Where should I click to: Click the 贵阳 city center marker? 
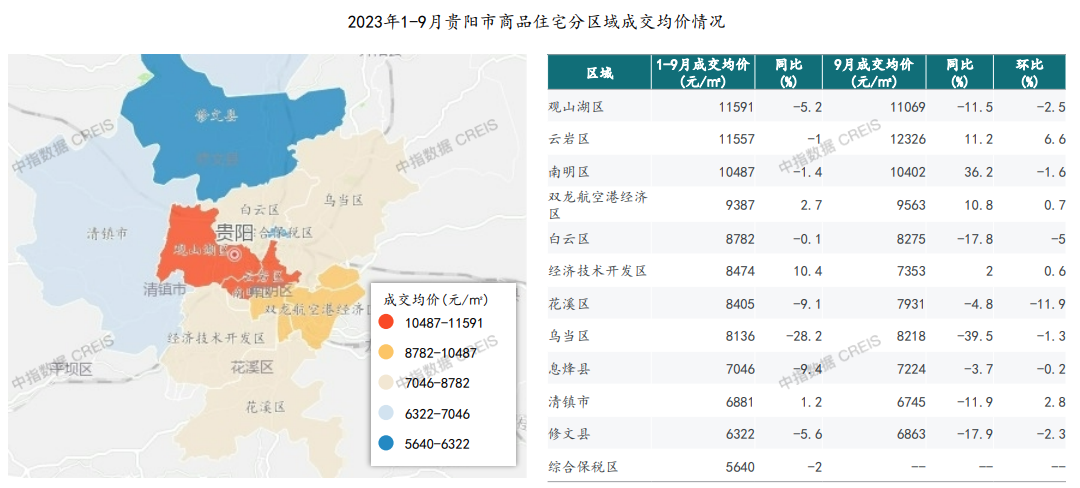pyautogui.click(x=235, y=255)
